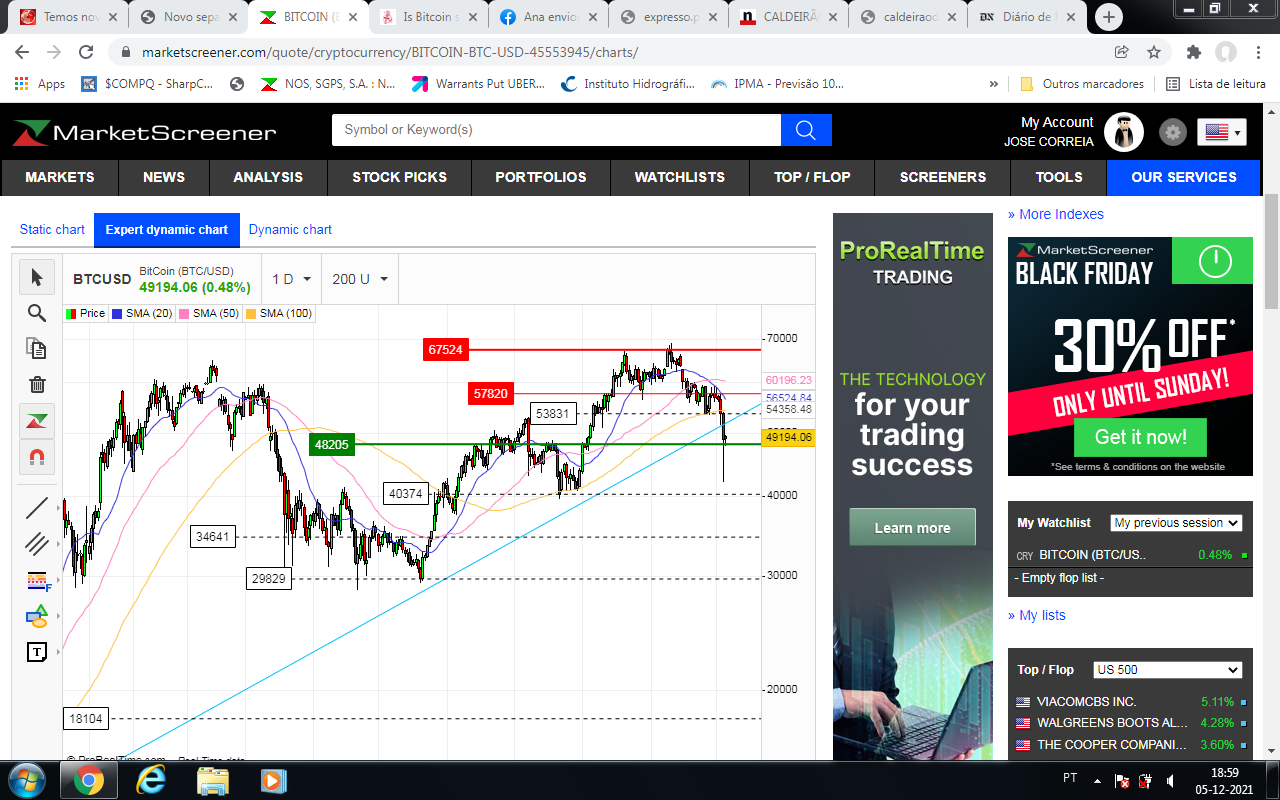Click the Lista de leitura reading list

(1216, 84)
